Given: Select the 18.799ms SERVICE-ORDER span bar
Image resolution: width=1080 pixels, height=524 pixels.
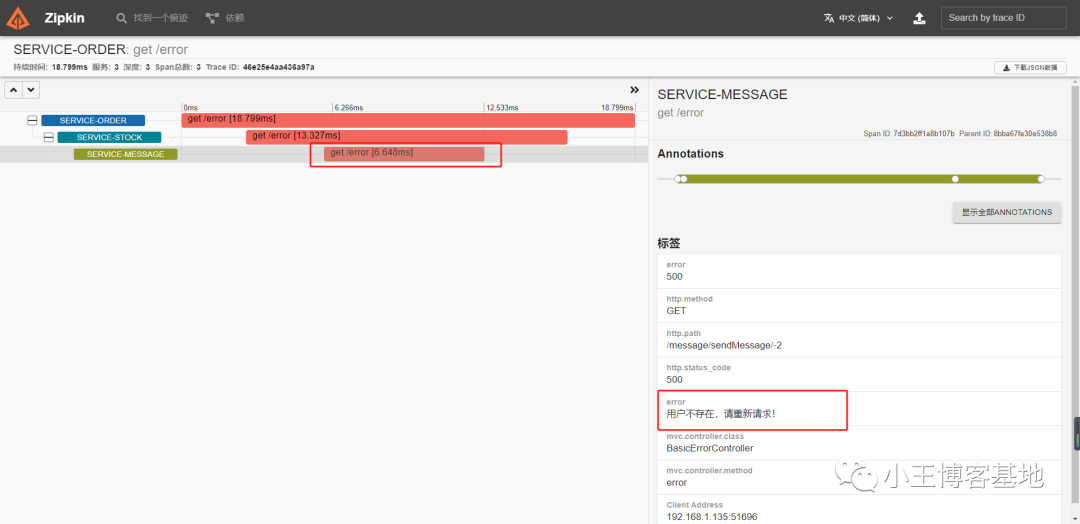Looking at the screenshot, I should tap(408, 120).
